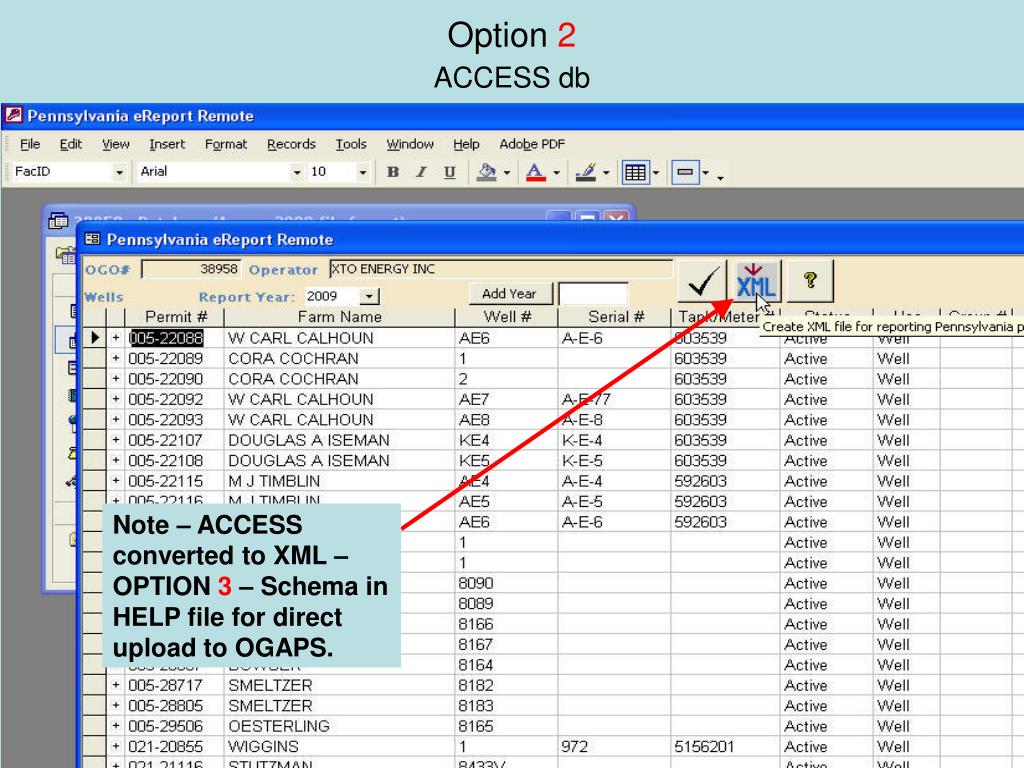The width and height of the screenshot is (1024, 768).
Task: Click the Well # column header
Action: click(x=507, y=317)
